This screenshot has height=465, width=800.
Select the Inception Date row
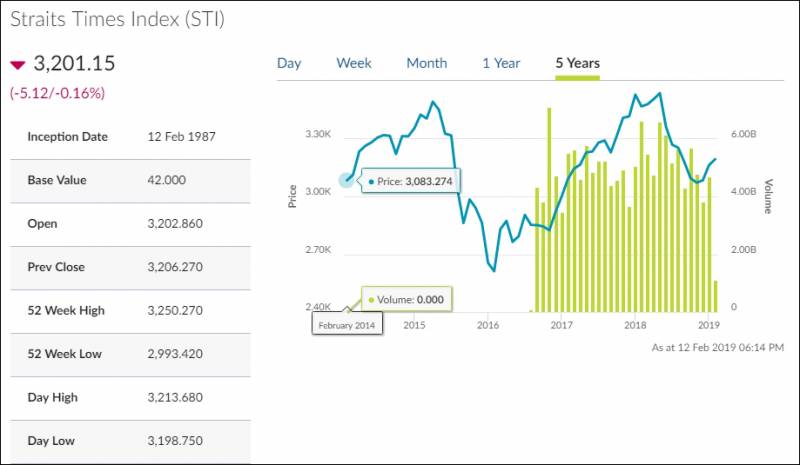click(125, 137)
